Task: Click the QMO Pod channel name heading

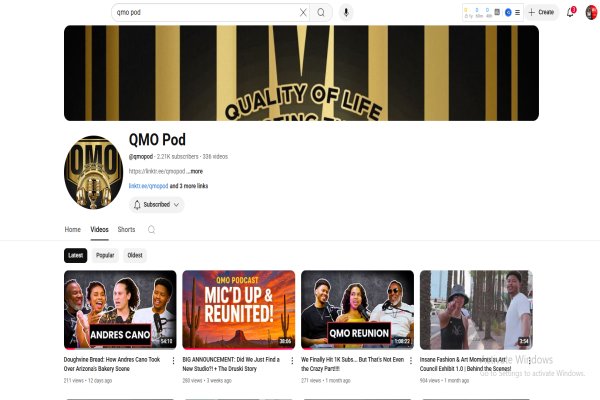Action: click(x=157, y=140)
